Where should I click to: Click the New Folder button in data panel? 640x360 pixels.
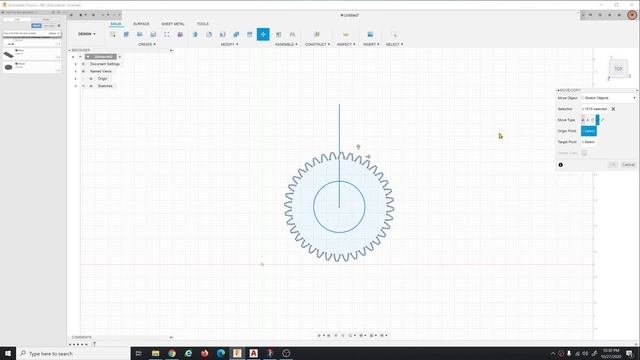coord(49,26)
